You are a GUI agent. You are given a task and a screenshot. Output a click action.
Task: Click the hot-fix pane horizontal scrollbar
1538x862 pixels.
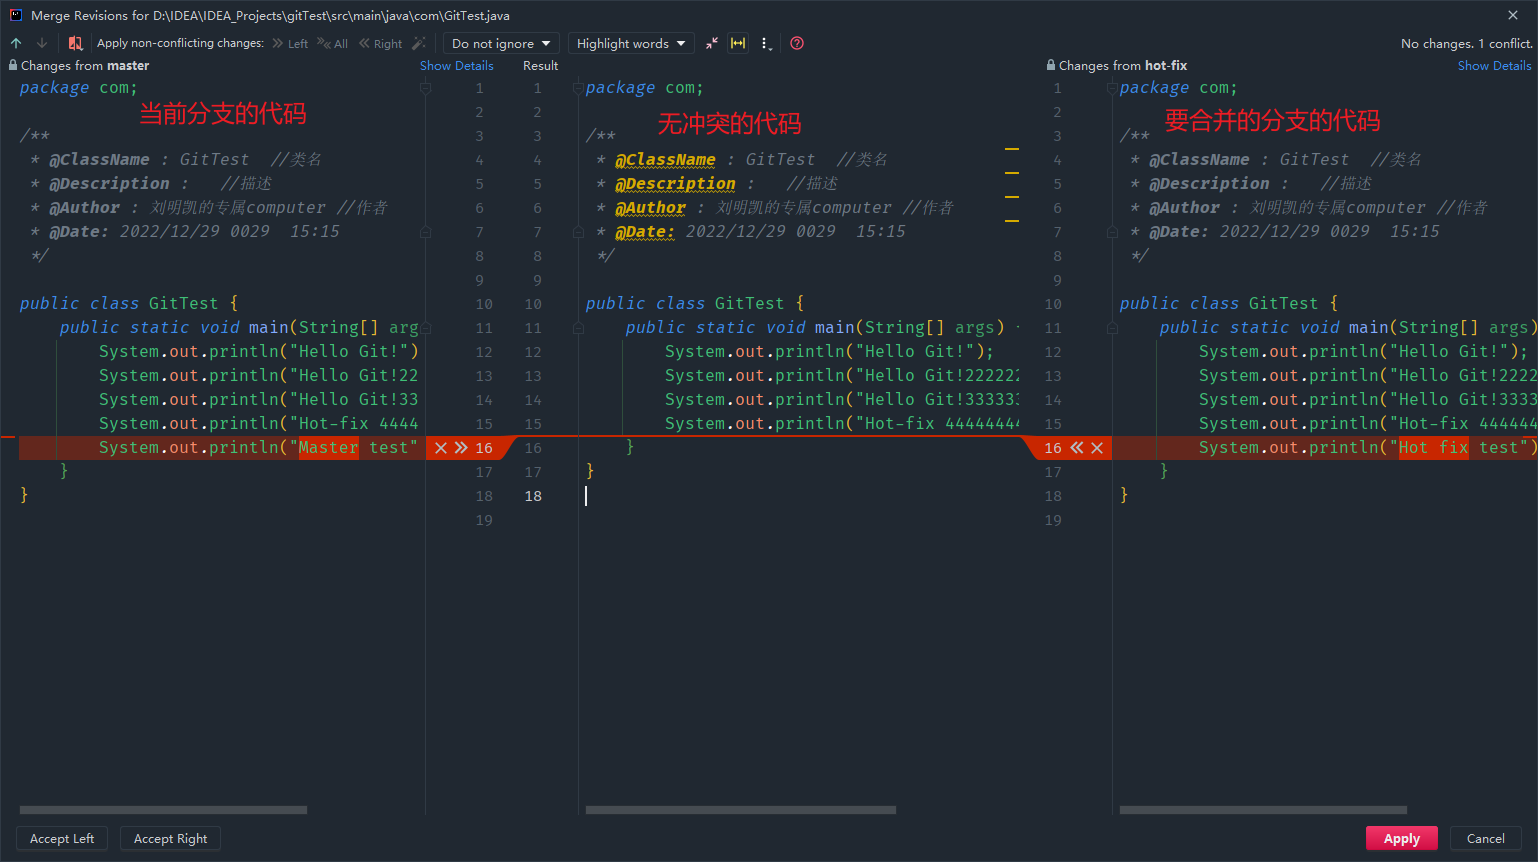click(x=1263, y=810)
